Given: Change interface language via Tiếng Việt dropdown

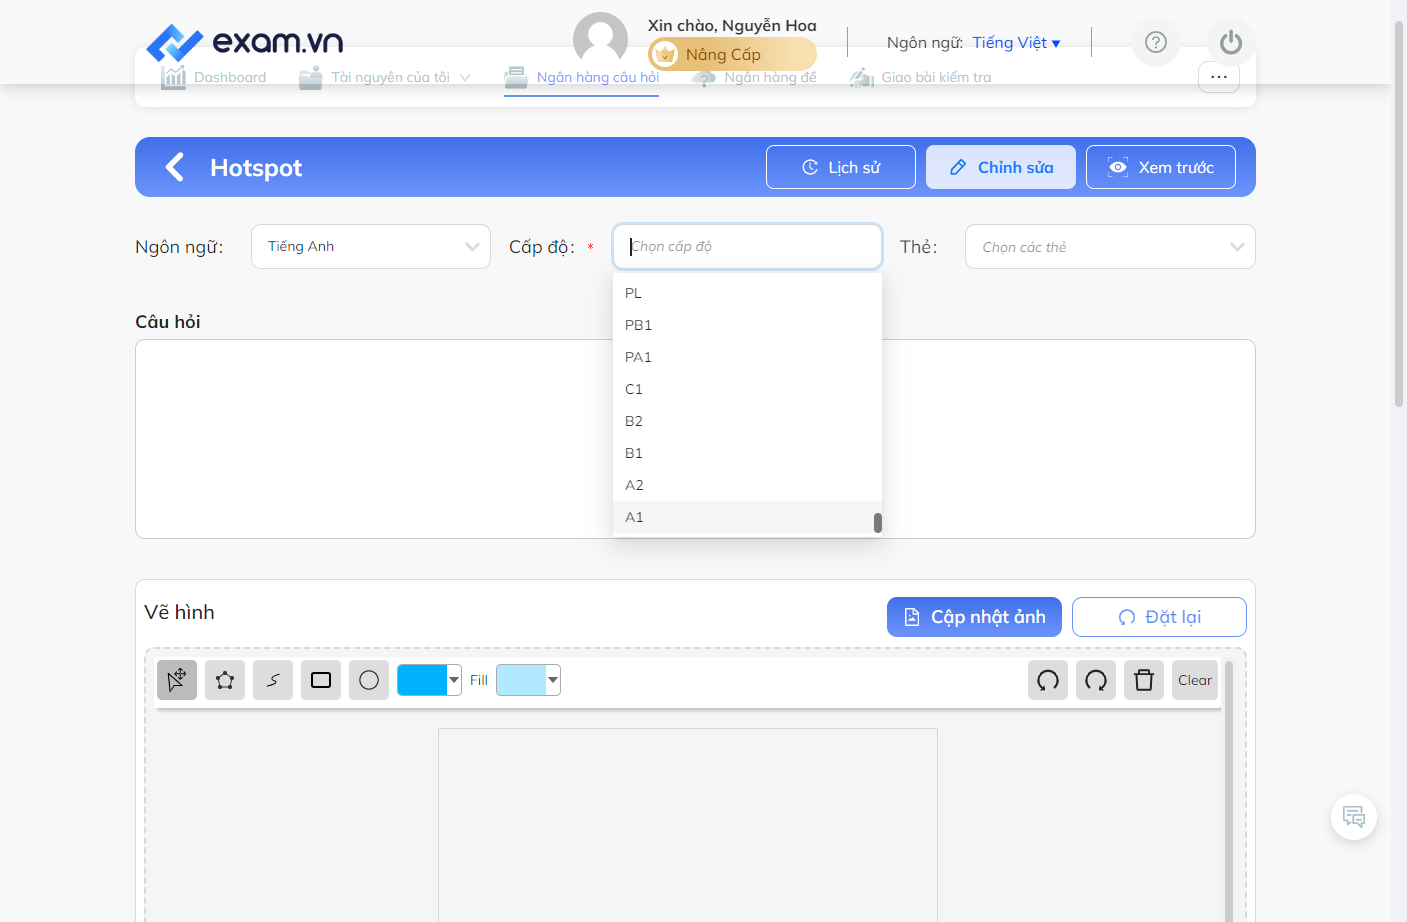Looking at the screenshot, I should (x=1016, y=43).
